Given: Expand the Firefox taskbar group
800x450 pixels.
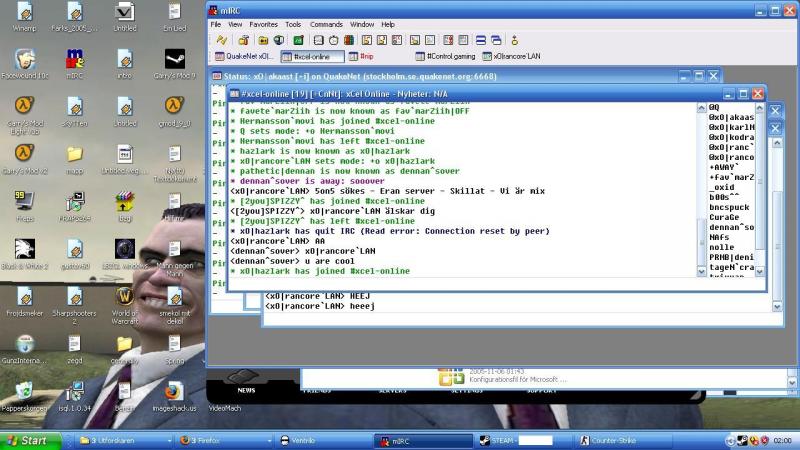Looking at the screenshot, I should (184, 440).
